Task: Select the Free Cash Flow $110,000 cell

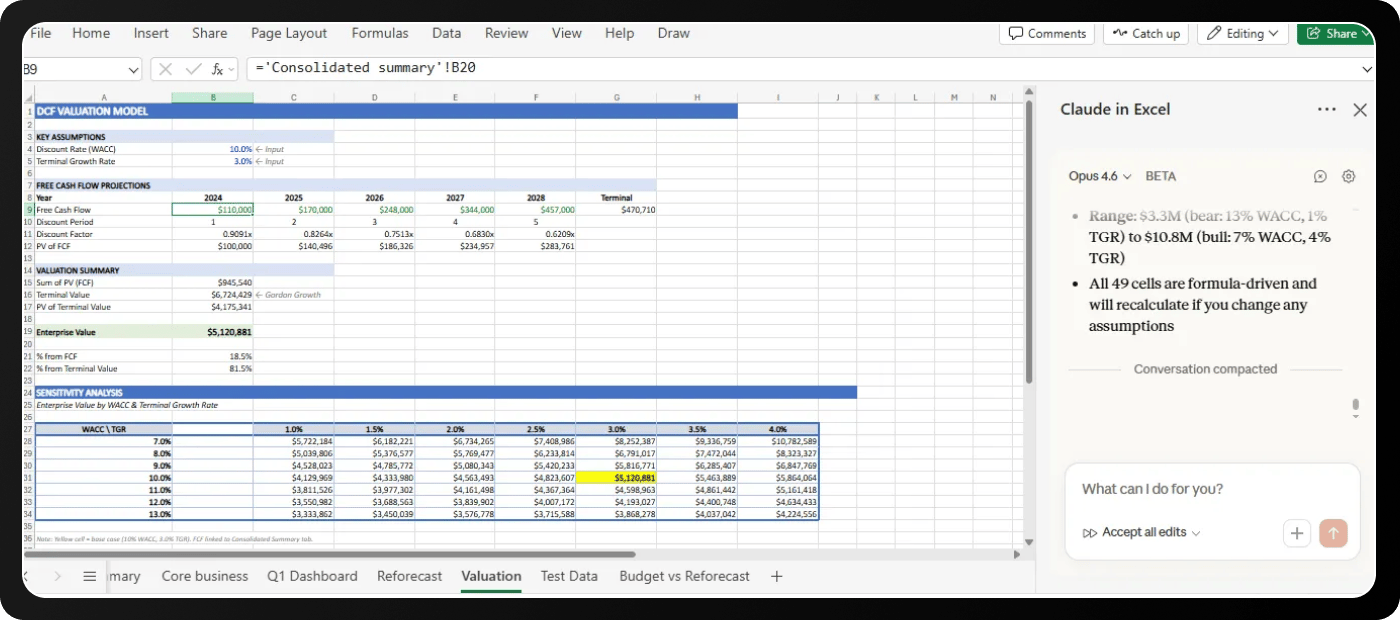Action: pyautogui.click(x=212, y=210)
